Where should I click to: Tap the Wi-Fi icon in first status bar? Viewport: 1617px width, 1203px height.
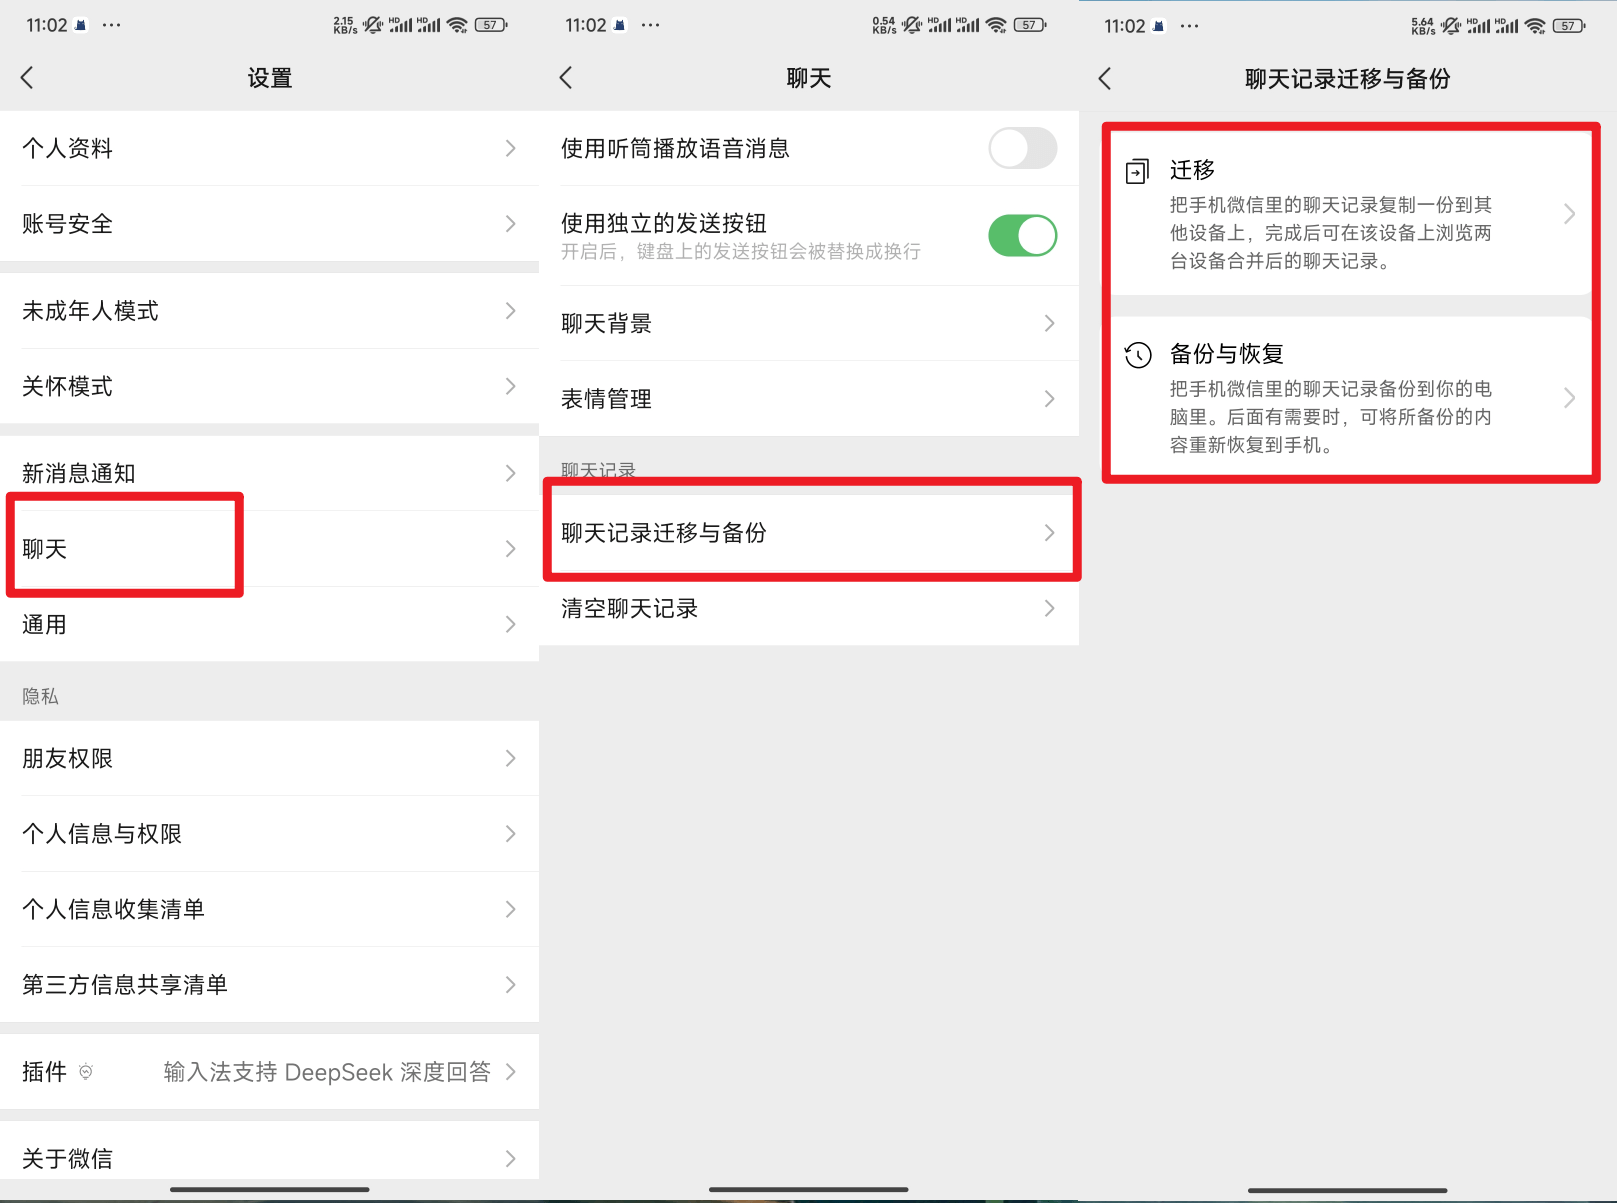[x=458, y=25]
